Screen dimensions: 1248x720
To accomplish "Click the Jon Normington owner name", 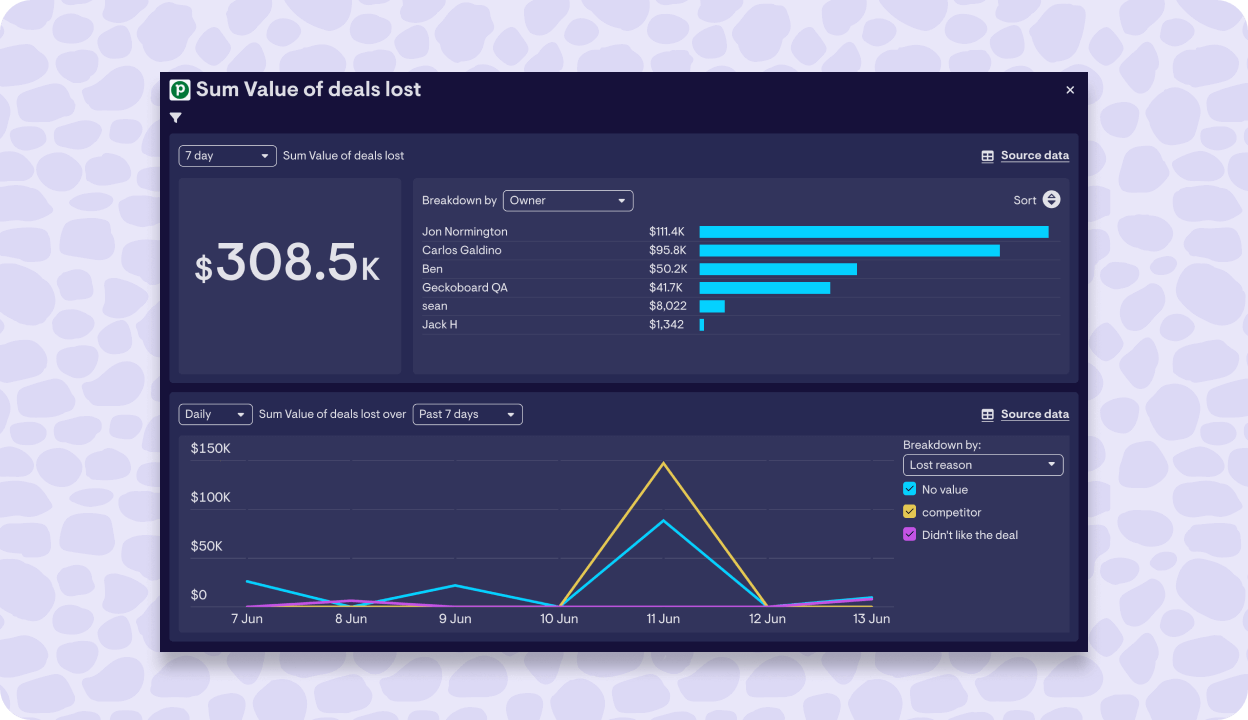I will [465, 232].
